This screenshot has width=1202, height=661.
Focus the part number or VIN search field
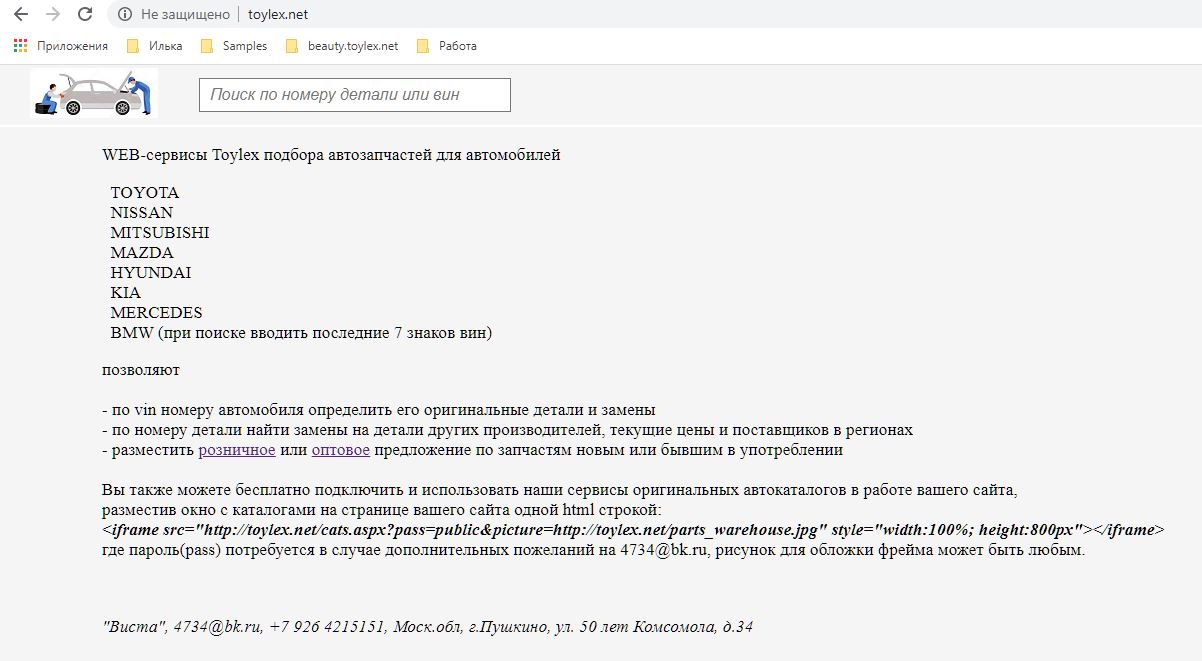pyautogui.click(x=355, y=95)
